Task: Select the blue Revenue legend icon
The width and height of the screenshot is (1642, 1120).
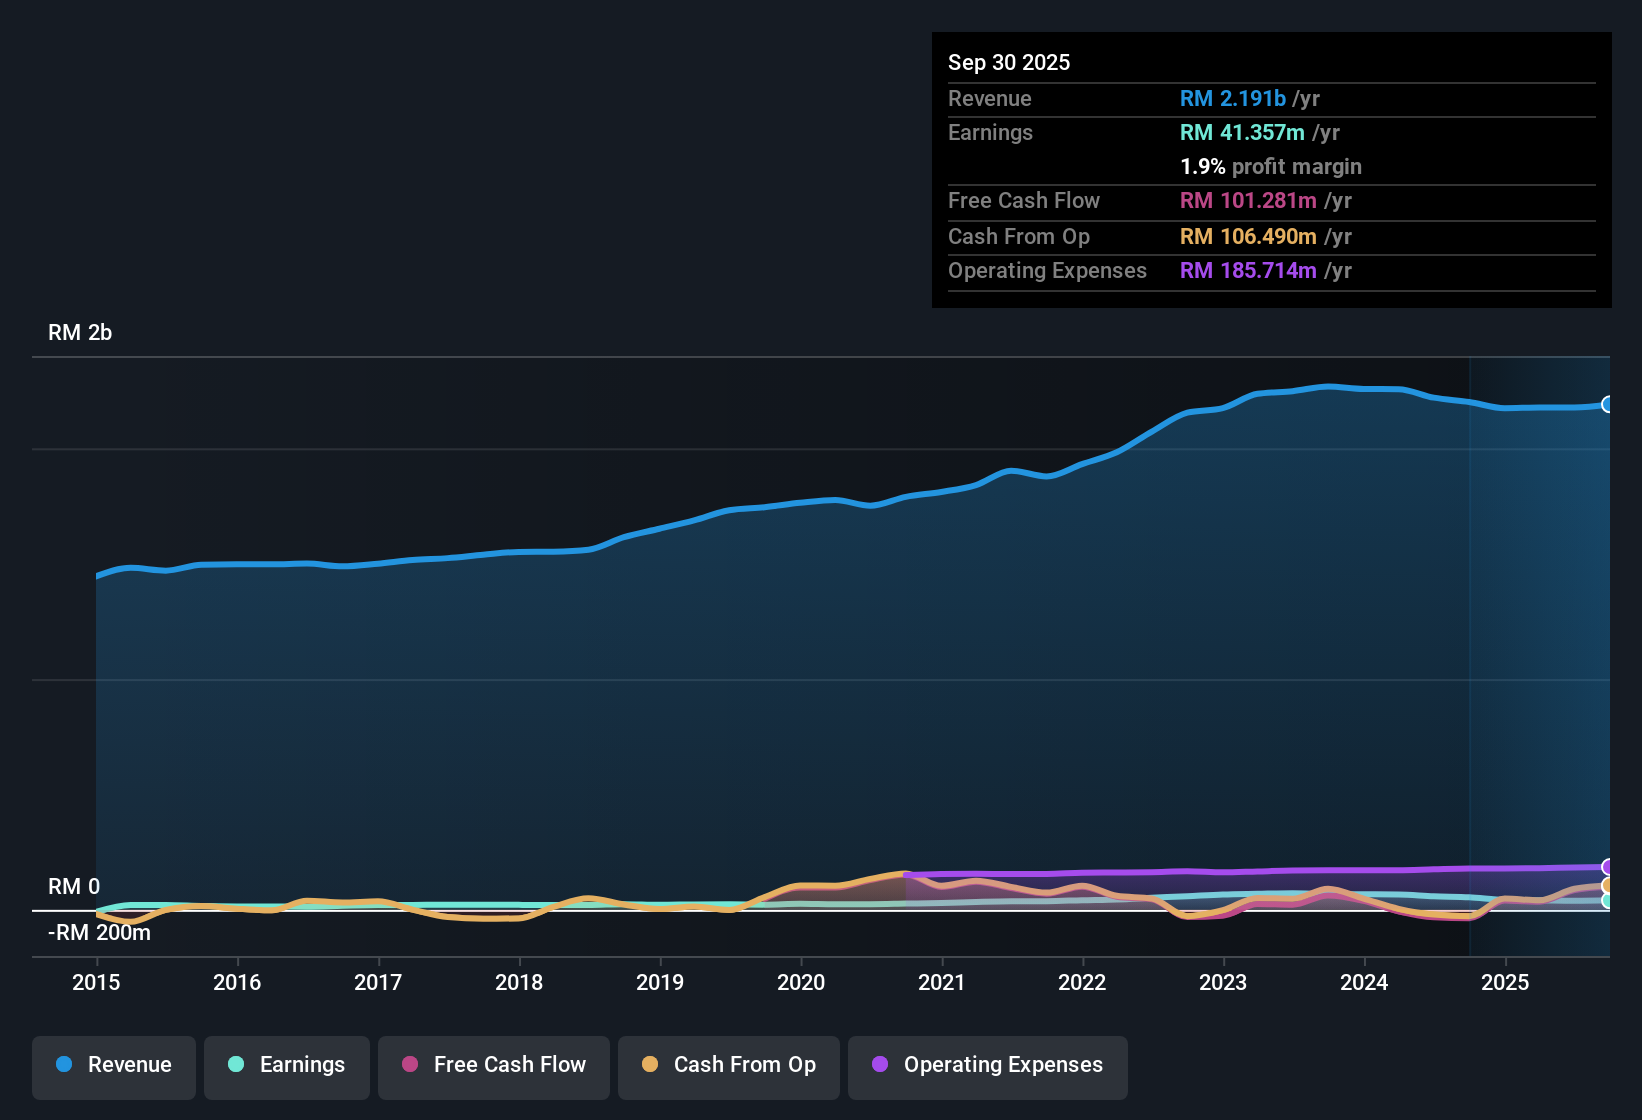Action: [x=64, y=1065]
